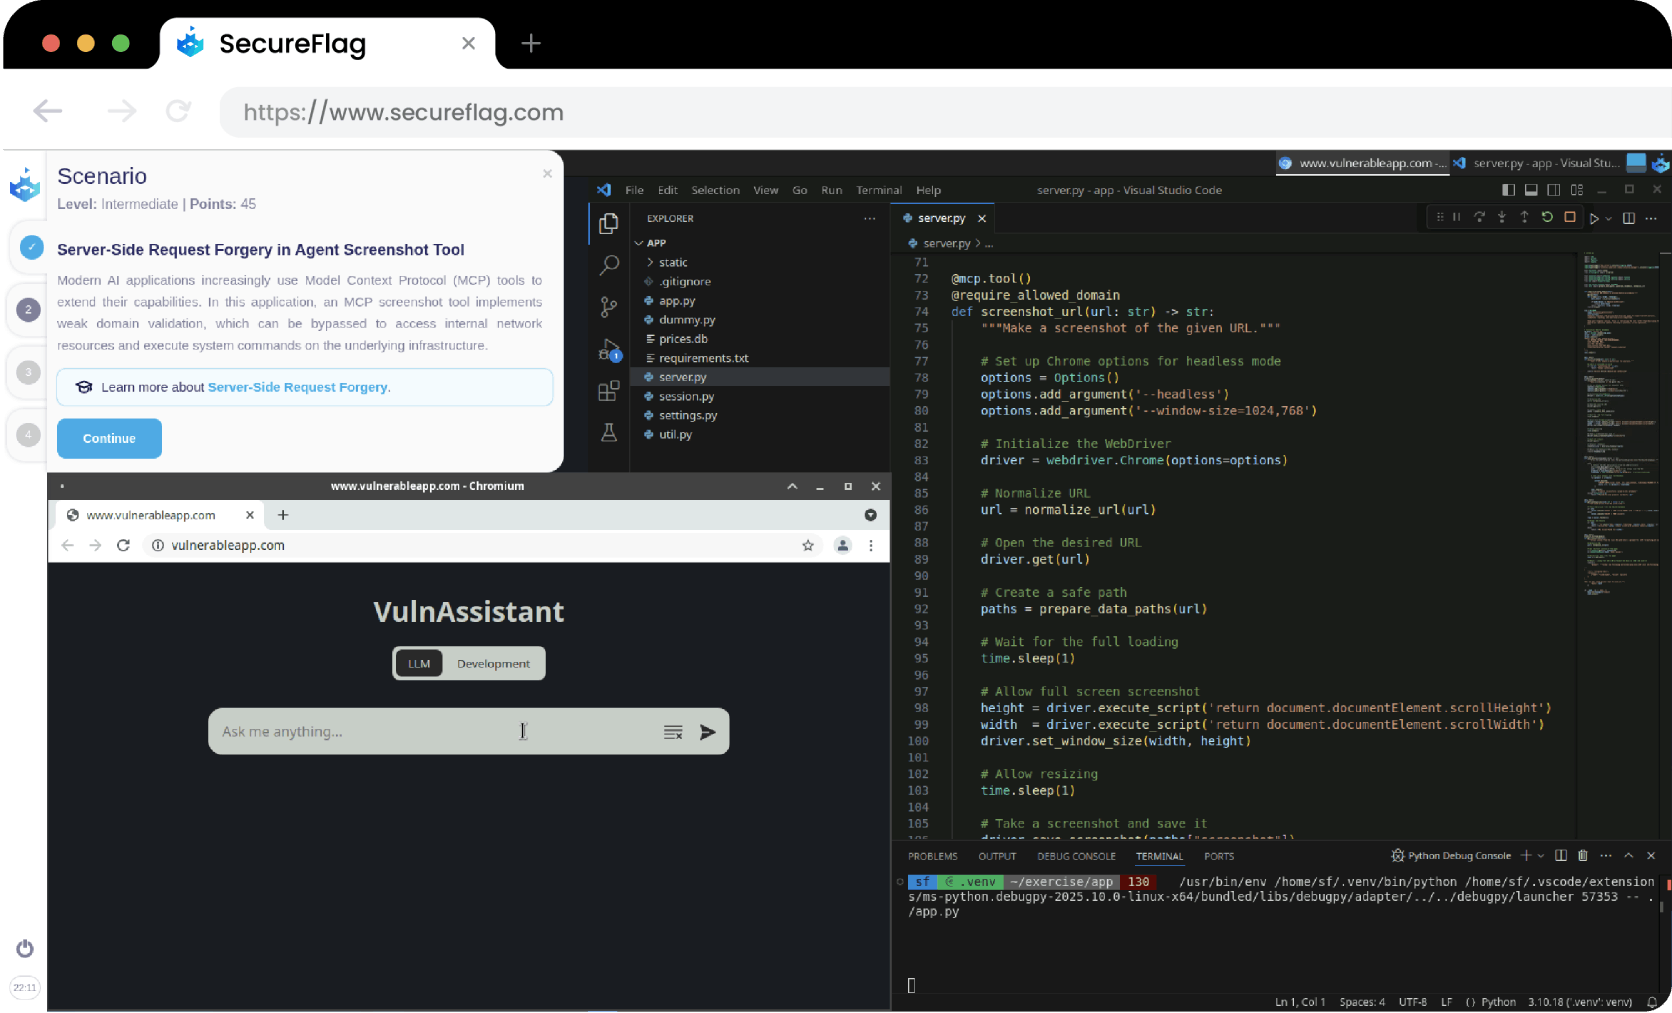Viewport: 1672px width, 1013px height.
Task: Open notifications bell in status bar
Action: [x=1652, y=1002]
